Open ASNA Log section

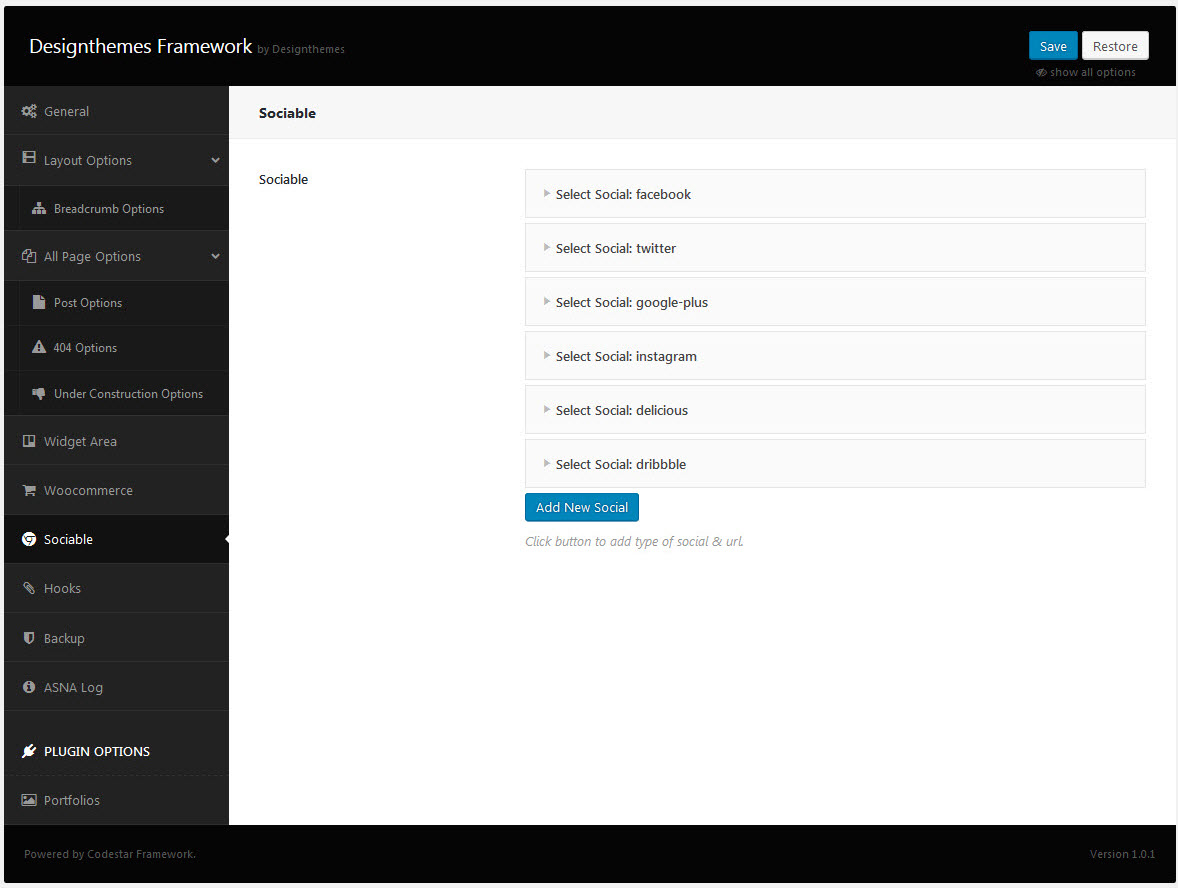116,687
